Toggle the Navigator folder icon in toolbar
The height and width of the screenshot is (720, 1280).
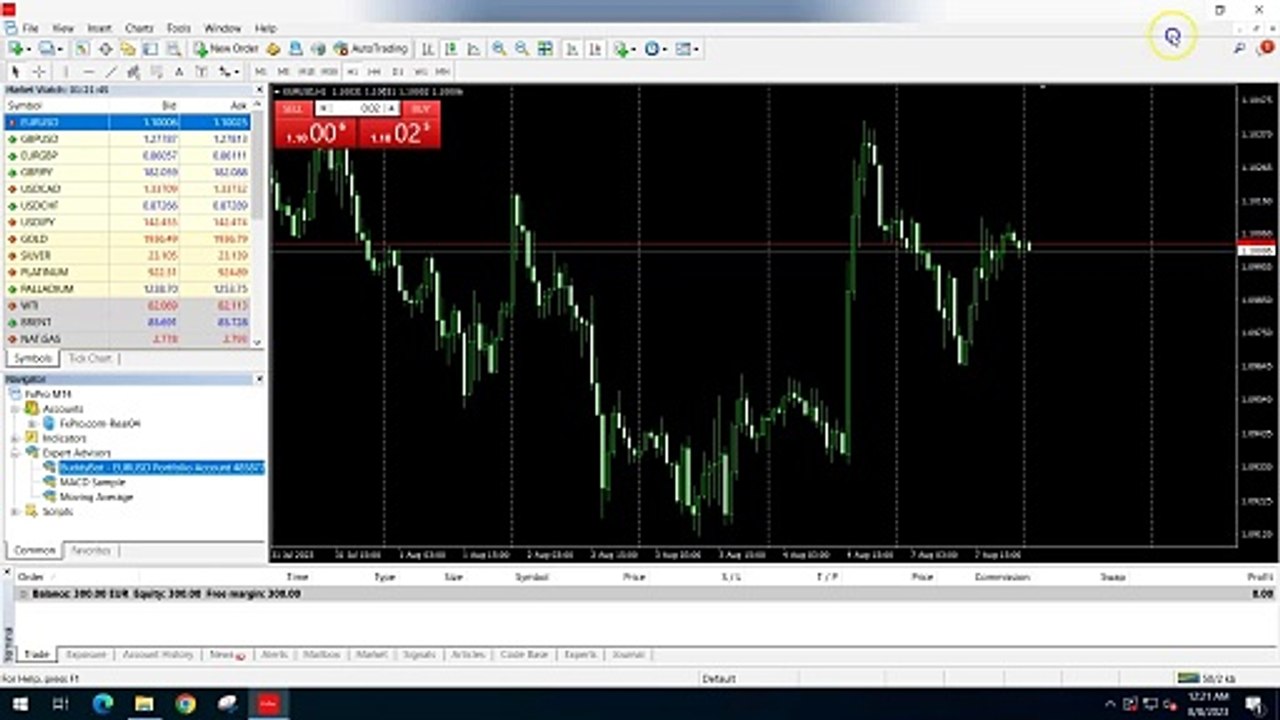tap(127, 48)
